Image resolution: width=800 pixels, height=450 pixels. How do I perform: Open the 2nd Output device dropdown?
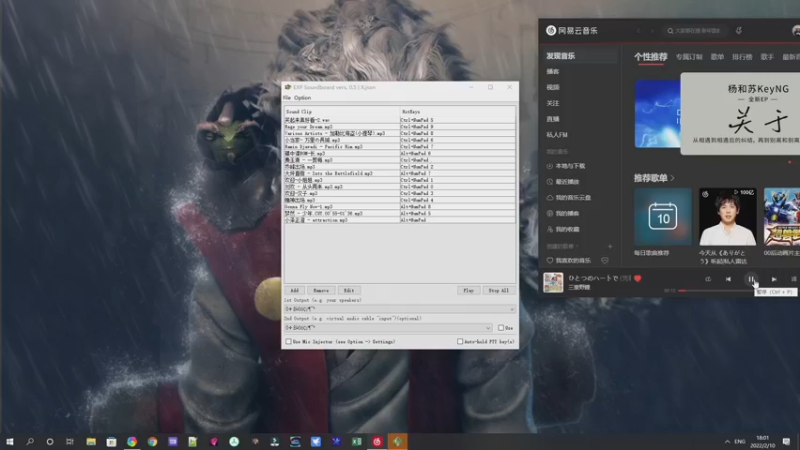388,328
